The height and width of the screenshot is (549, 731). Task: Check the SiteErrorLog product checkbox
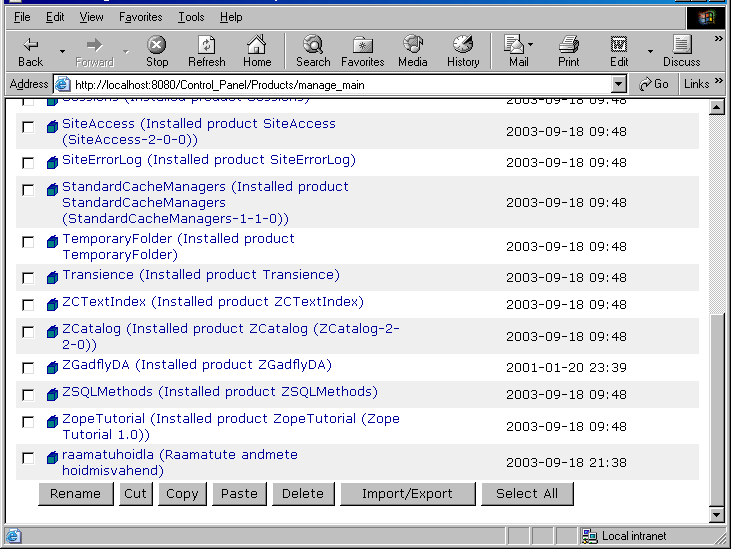click(28, 163)
